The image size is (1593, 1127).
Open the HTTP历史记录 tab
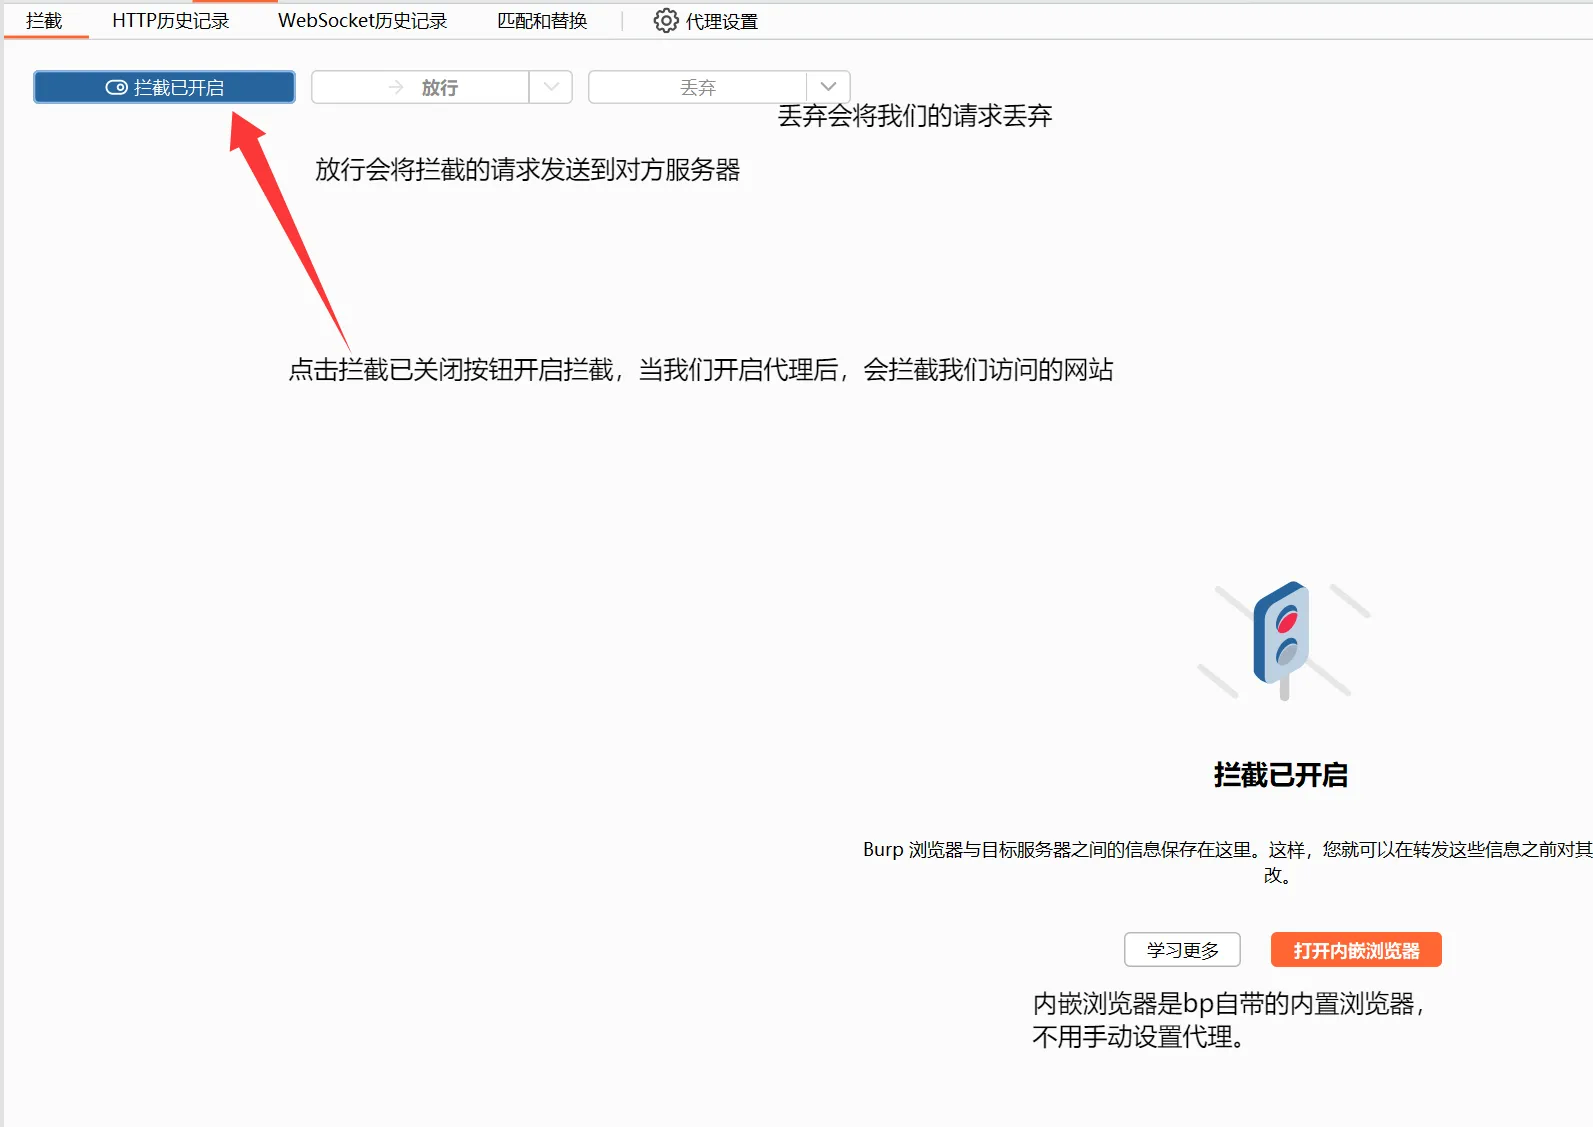pyautogui.click(x=170, y=21)
